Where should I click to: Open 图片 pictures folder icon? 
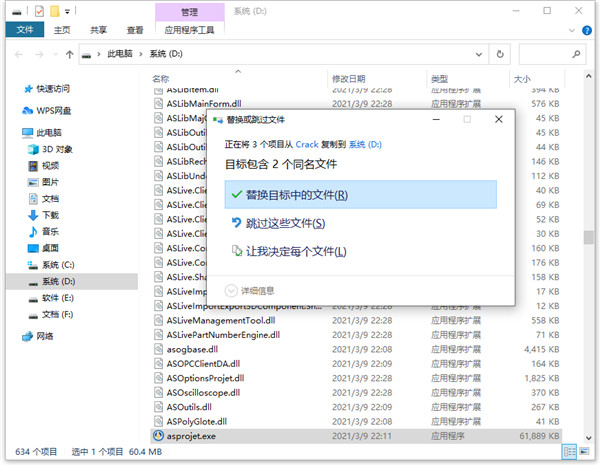(x=33, y=182)
